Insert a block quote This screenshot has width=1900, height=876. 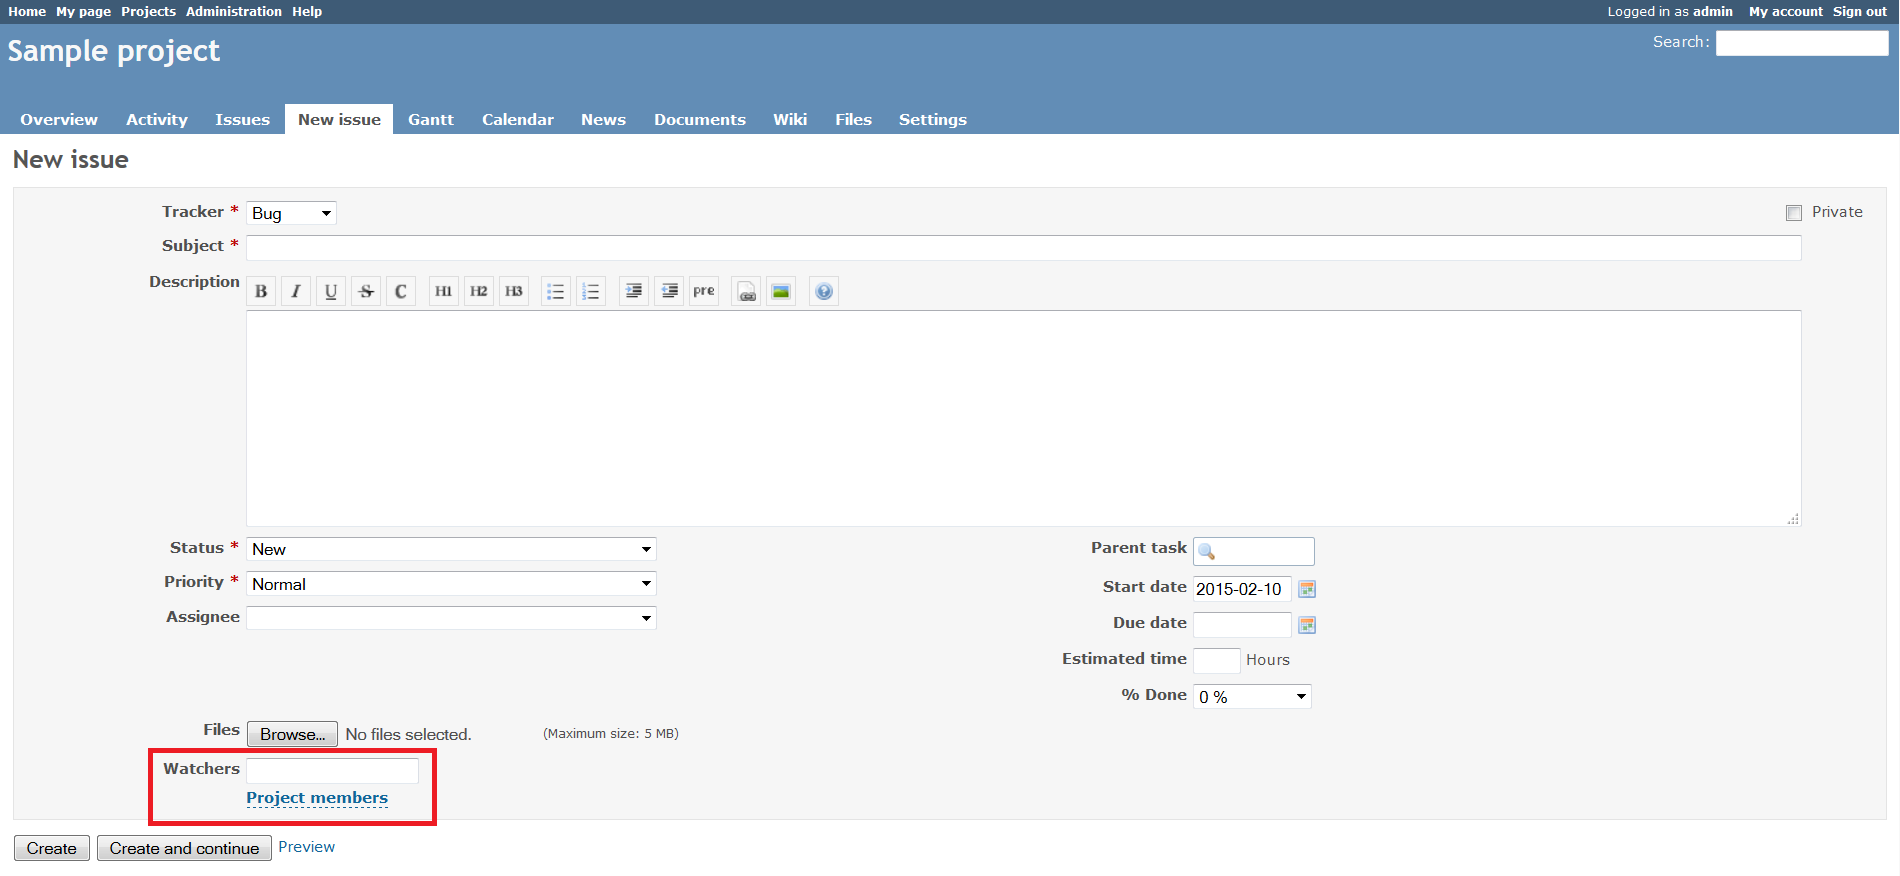[634, 291]
